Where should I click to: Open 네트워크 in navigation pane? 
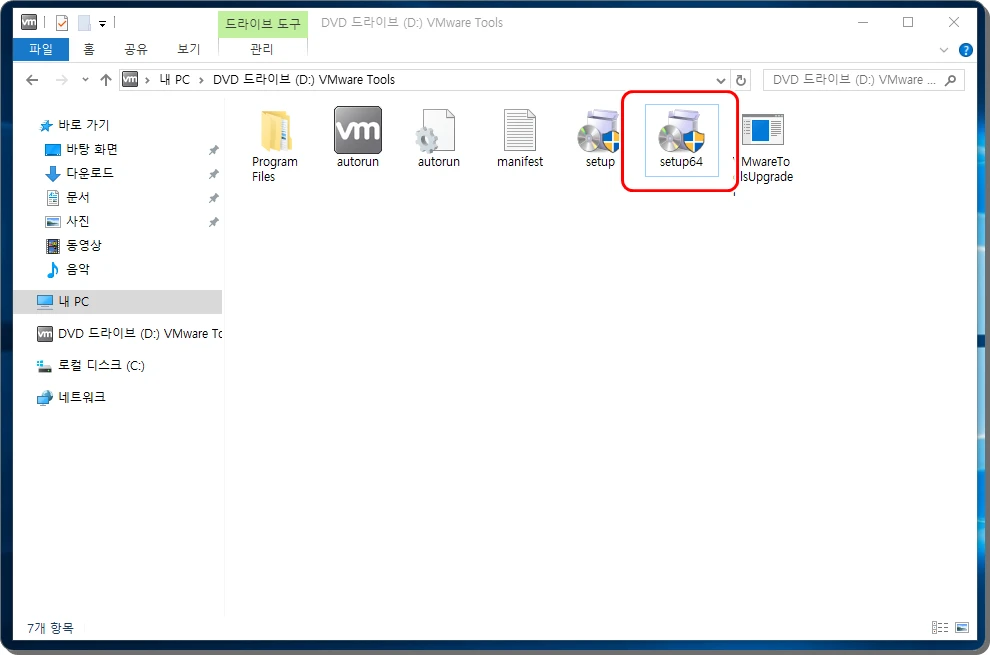coord(71,397)
